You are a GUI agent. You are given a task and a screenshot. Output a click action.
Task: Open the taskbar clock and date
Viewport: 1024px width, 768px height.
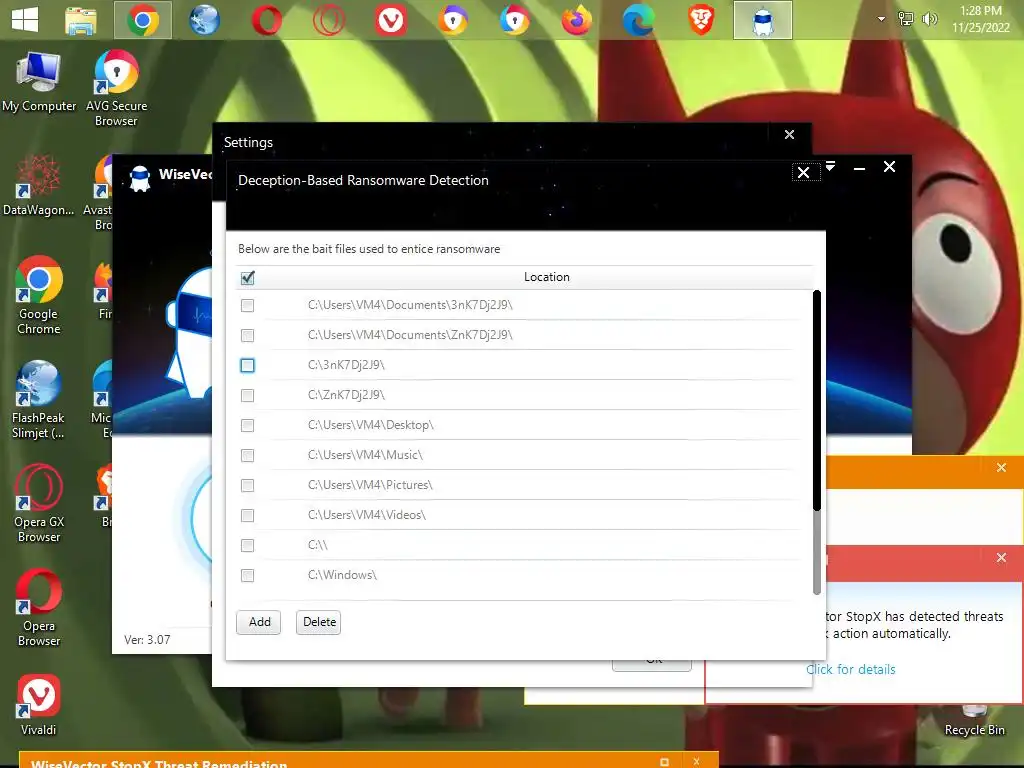coord(981,19)
